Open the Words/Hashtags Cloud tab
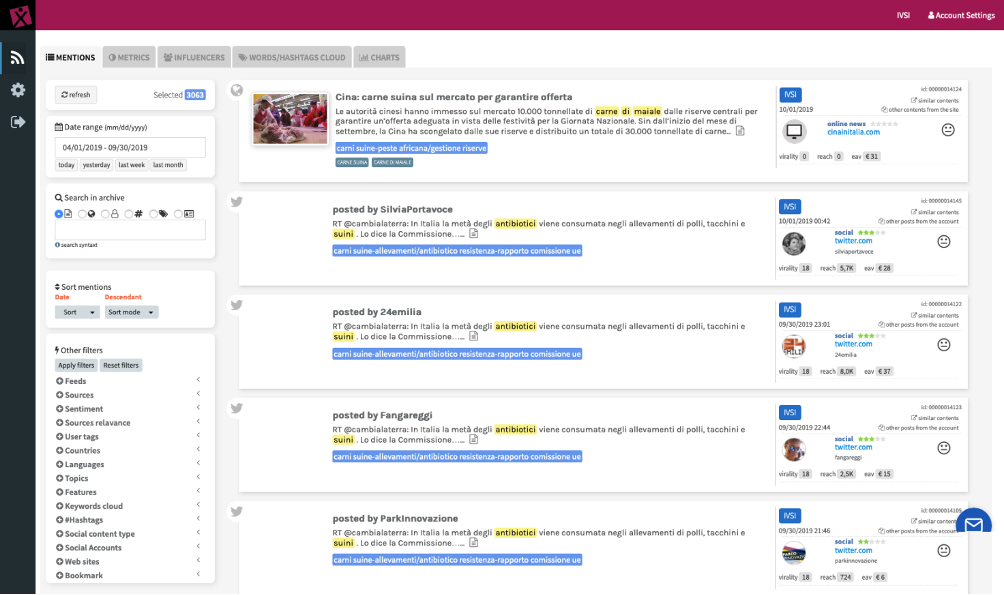 pyautogui.click(x=291, y=58)
